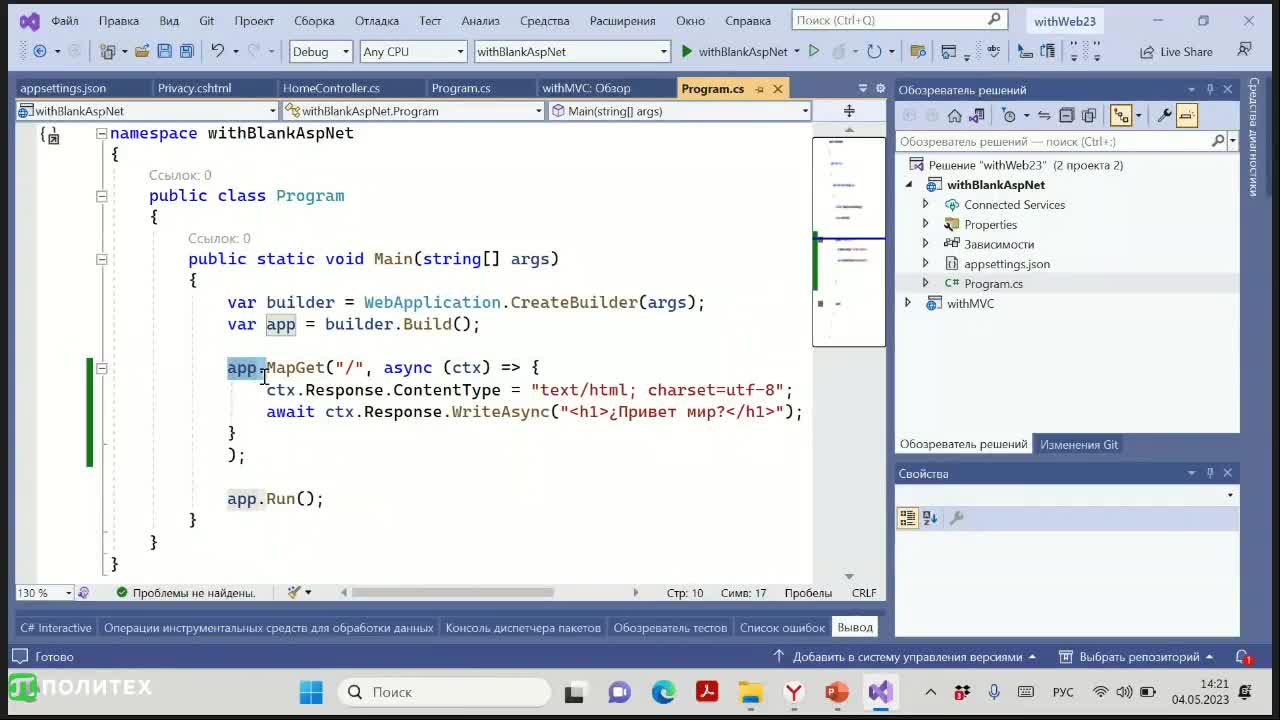Toggle the Preview Selected Items button

tap(1187, 116)
